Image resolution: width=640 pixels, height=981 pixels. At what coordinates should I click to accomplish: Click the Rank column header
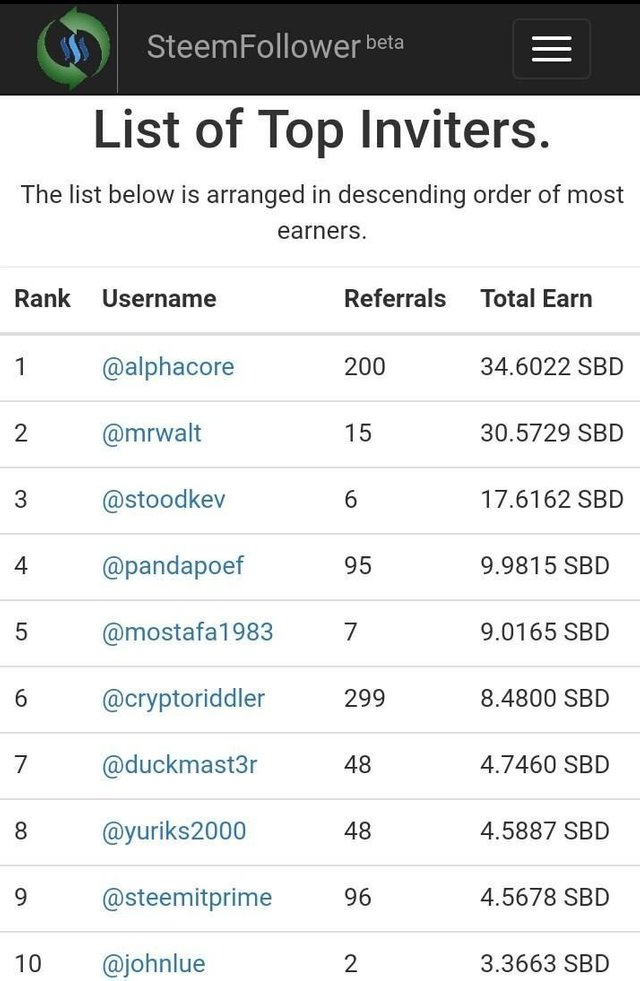click(43, 298)
